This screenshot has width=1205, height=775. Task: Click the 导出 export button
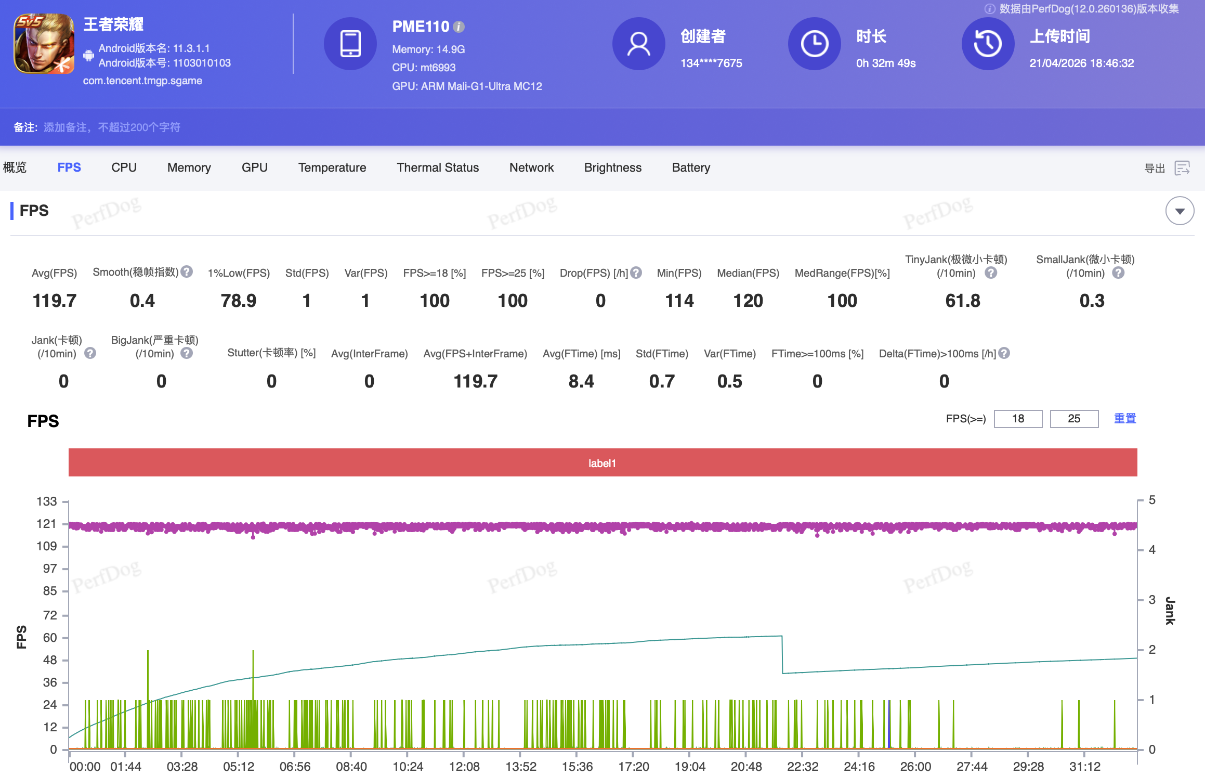pyautogui.click(x=1154, y=168)
